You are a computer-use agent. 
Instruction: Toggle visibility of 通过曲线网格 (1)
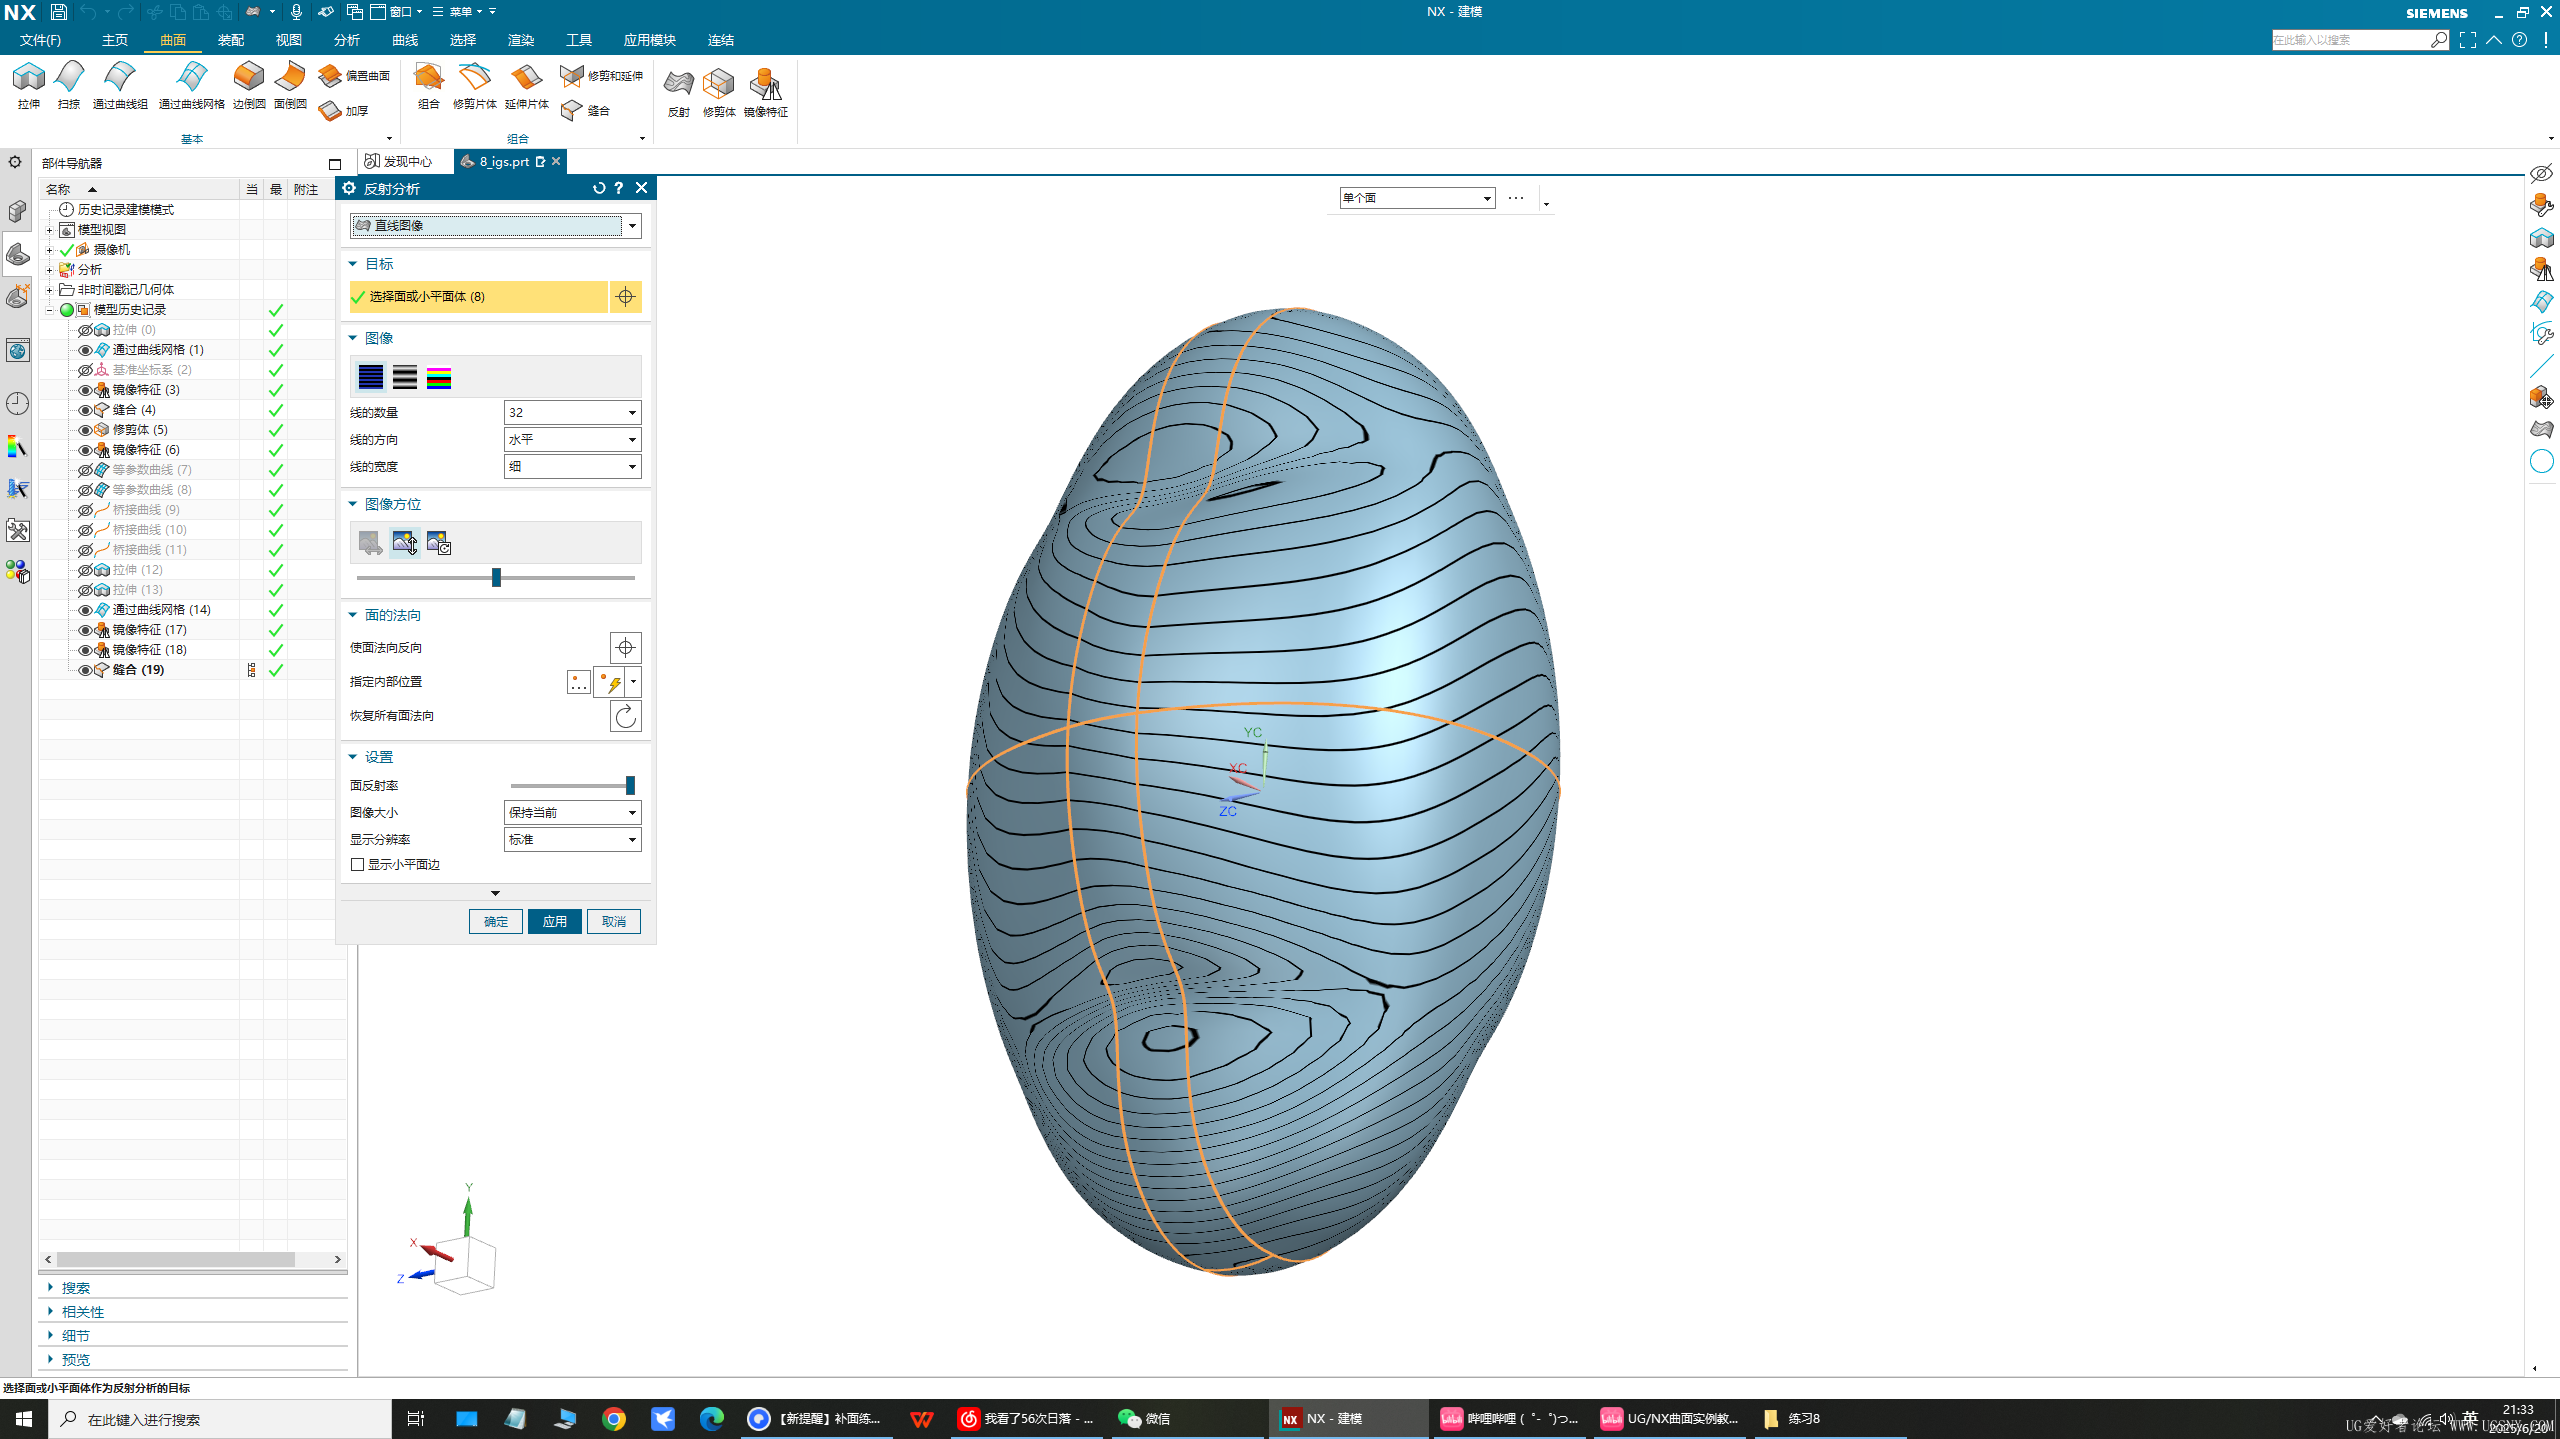pyautogui.click(x=85, y=350)
